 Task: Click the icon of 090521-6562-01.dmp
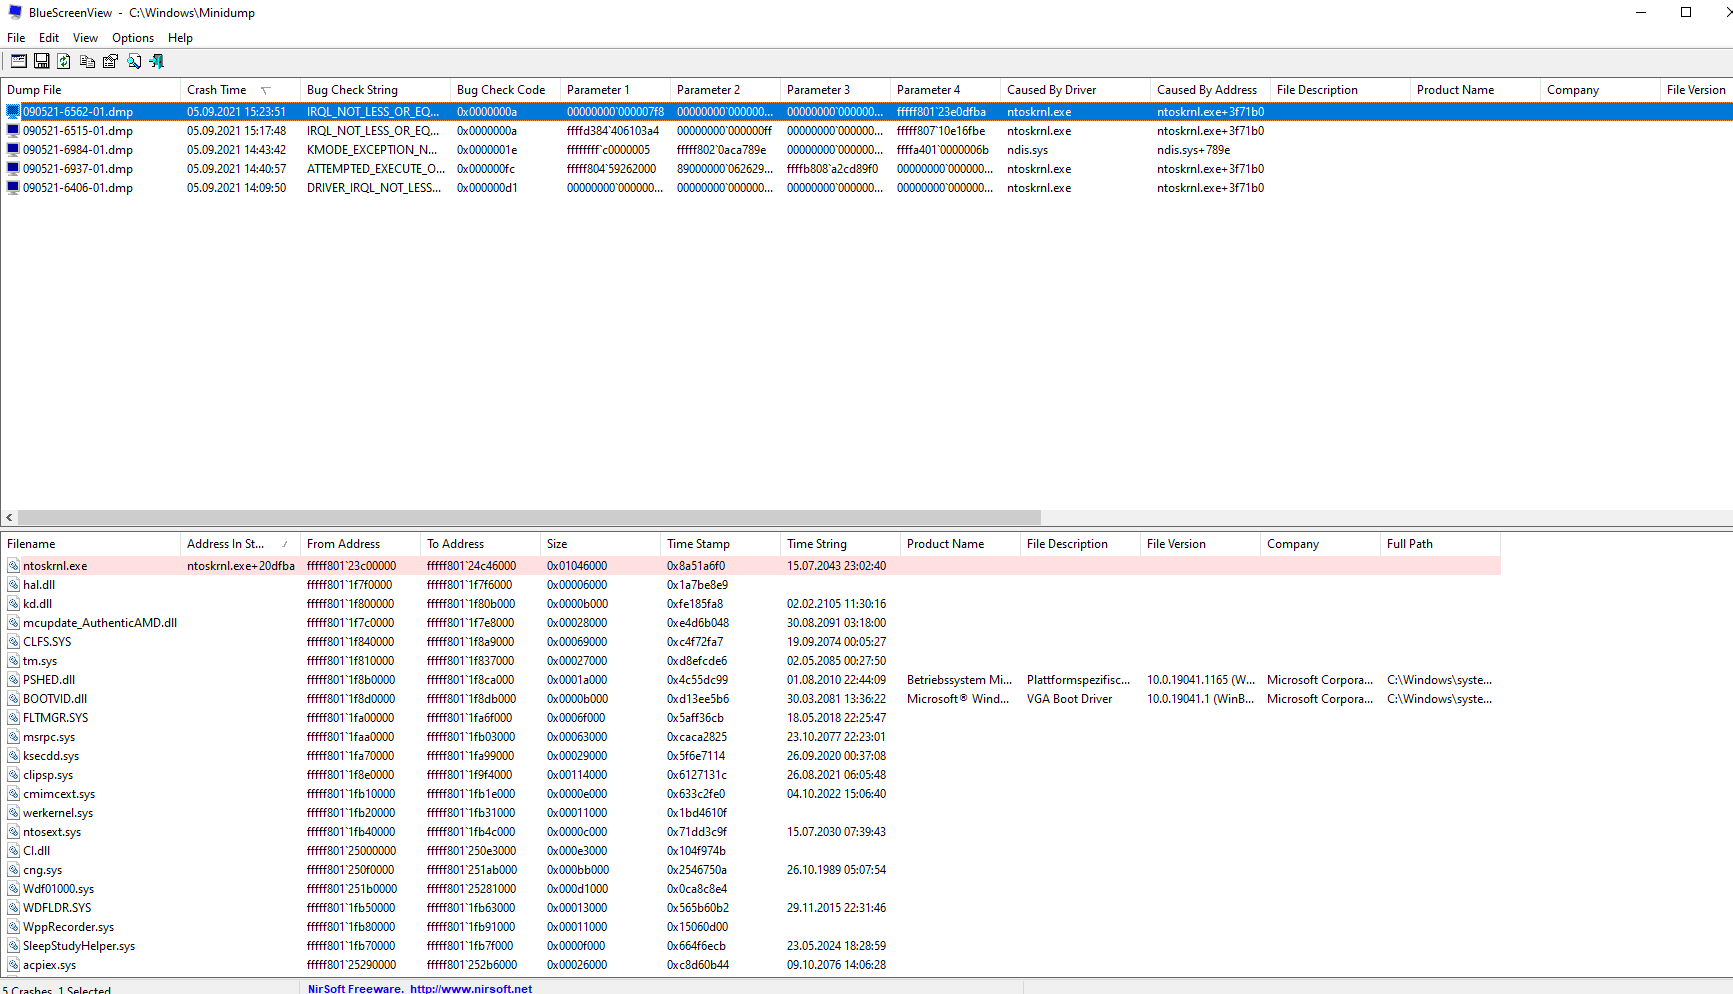click(x=13, y=112)
